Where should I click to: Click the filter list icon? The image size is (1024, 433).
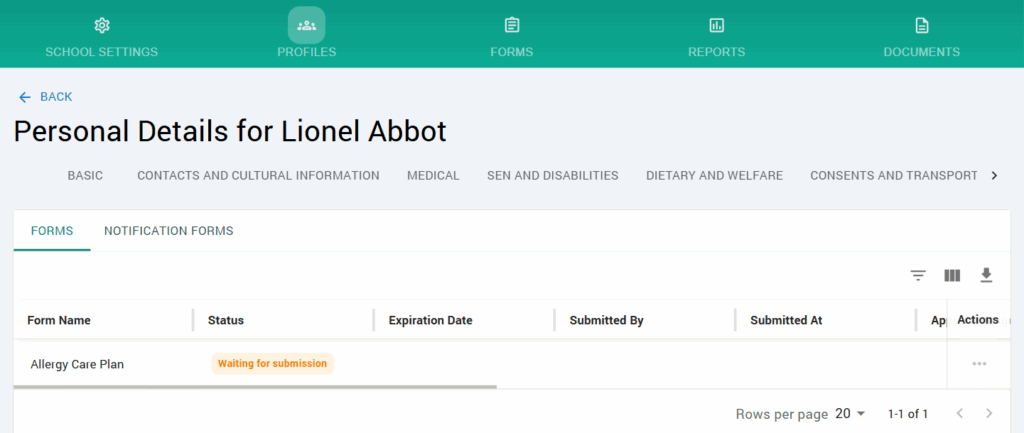918,275
